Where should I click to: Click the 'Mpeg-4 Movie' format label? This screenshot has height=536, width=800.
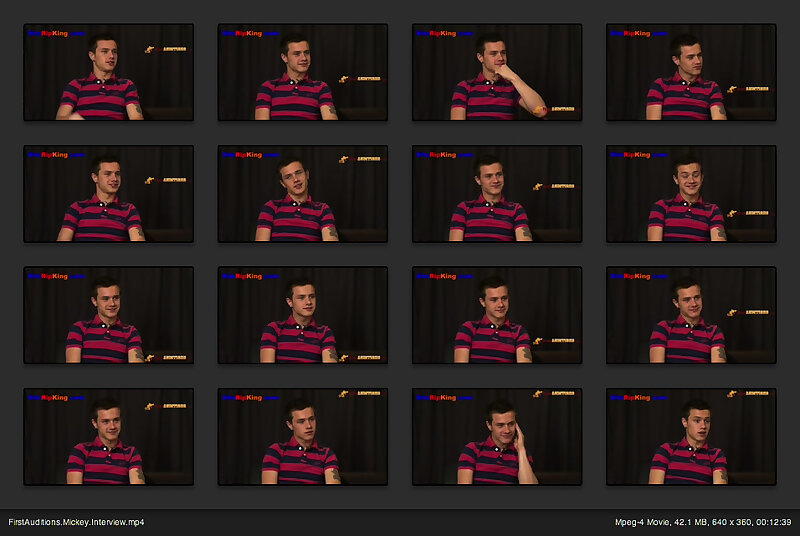pyautogui.click(x=642, y=522)
